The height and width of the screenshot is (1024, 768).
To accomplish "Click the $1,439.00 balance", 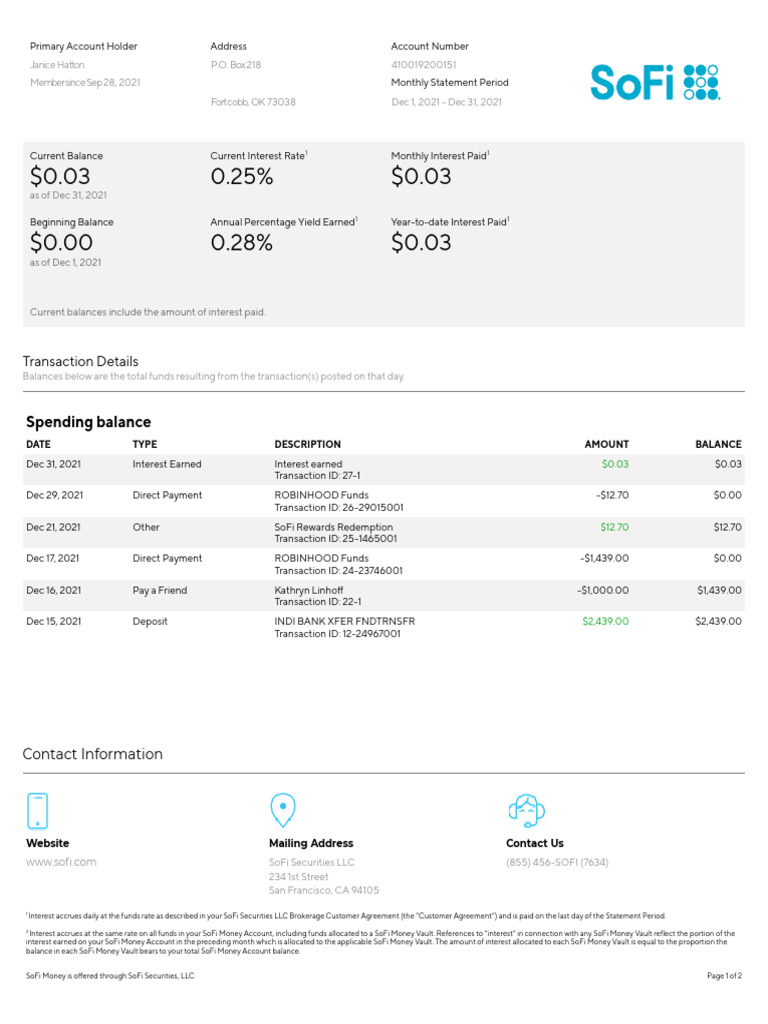I will point(719,590).
